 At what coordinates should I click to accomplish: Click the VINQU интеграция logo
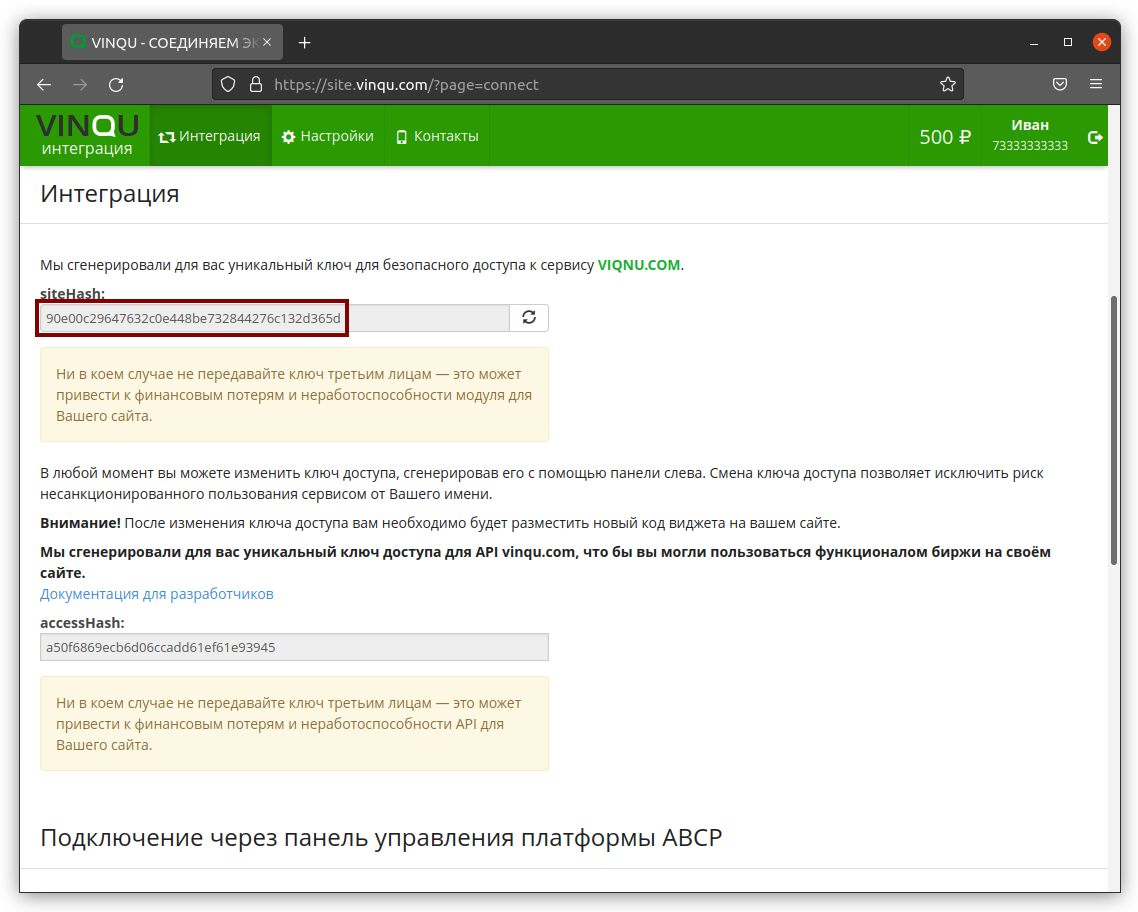pos(87,136)
